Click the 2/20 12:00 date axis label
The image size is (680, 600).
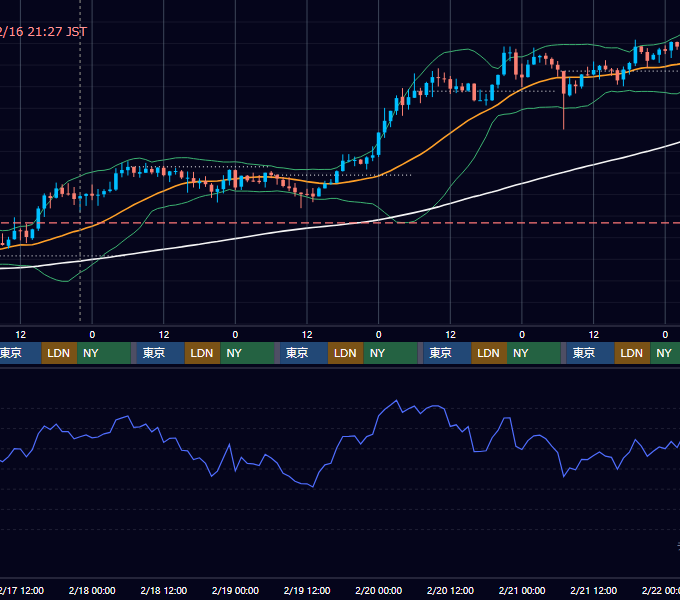point(450,590)
